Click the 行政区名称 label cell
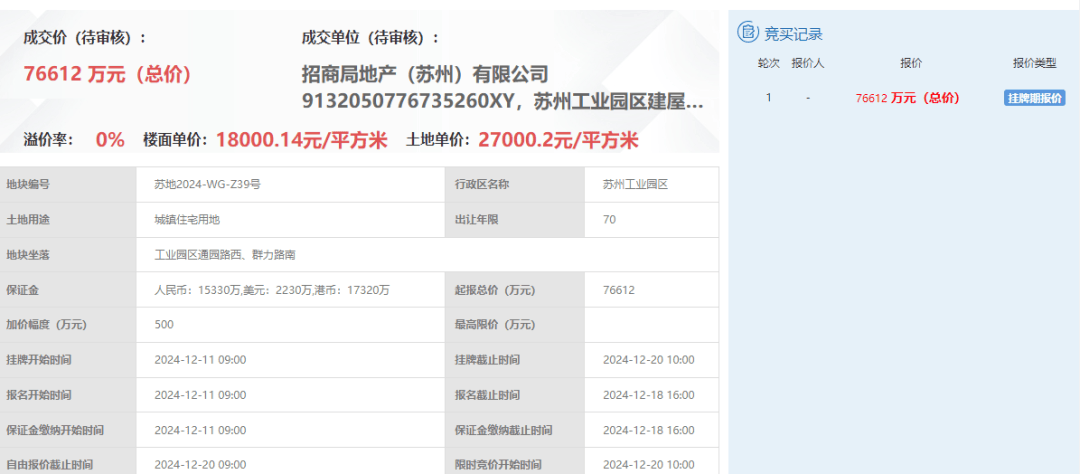Screen dimensions: 1080x474 [515, 185]
